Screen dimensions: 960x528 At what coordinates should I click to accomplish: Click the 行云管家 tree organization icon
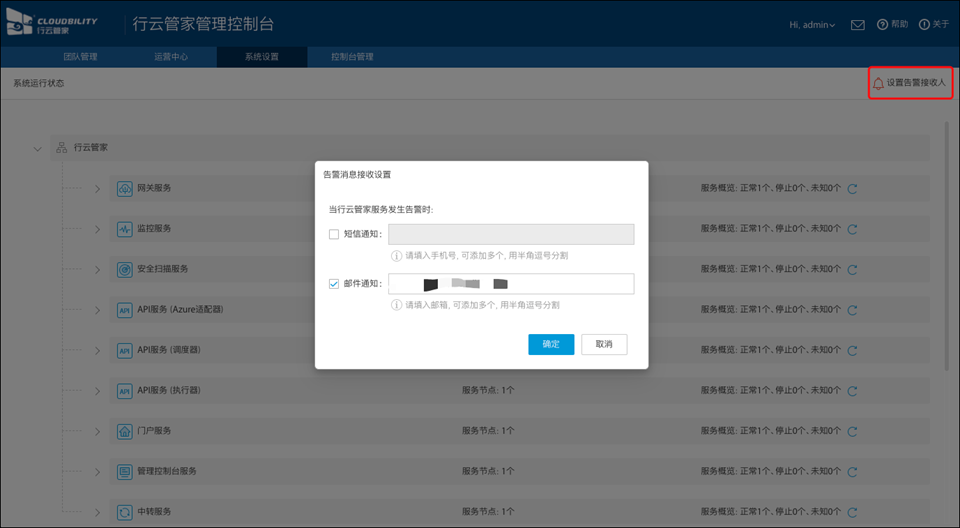click(x=62, y=148)
